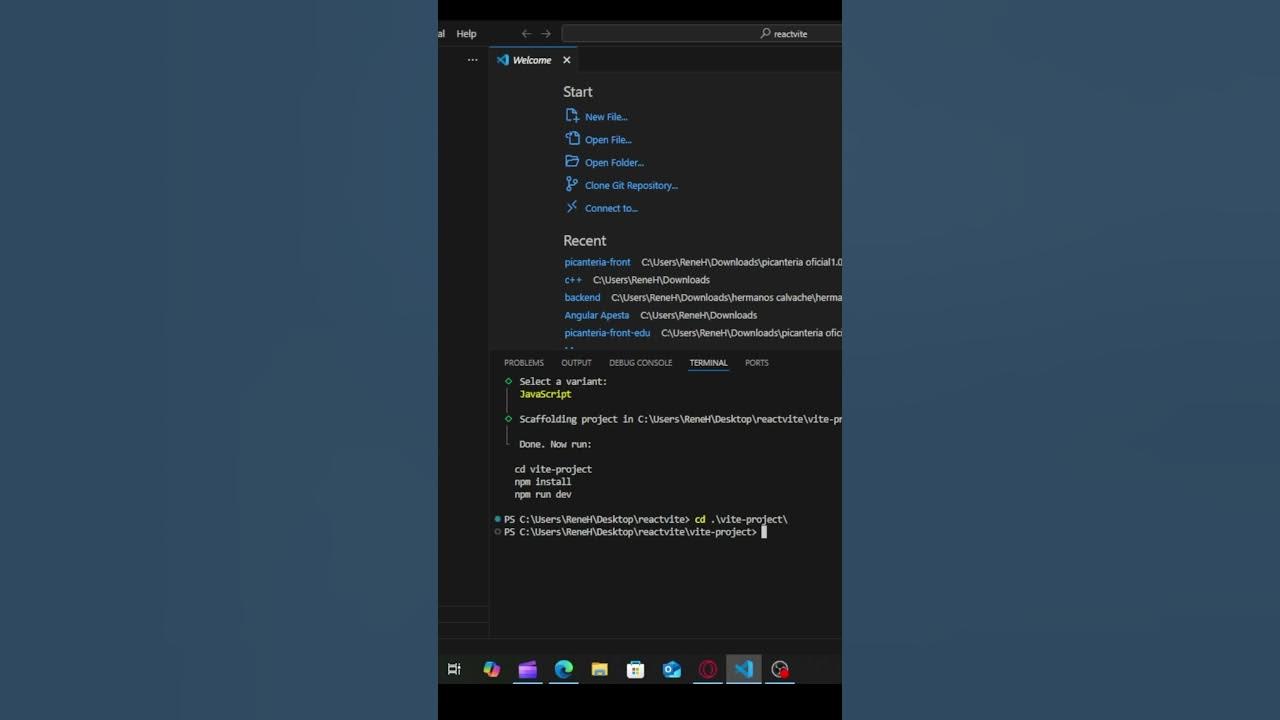Go forward with the navigation arrow
The image size is (1280, 720).
coord(546,34)
